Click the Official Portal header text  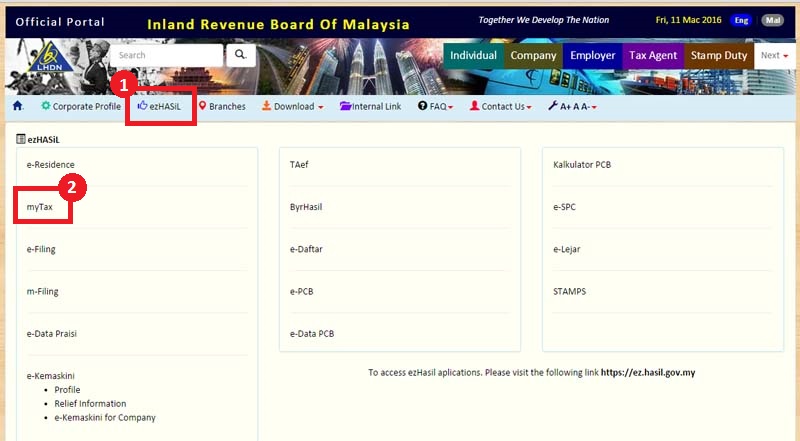coord(60,22)
